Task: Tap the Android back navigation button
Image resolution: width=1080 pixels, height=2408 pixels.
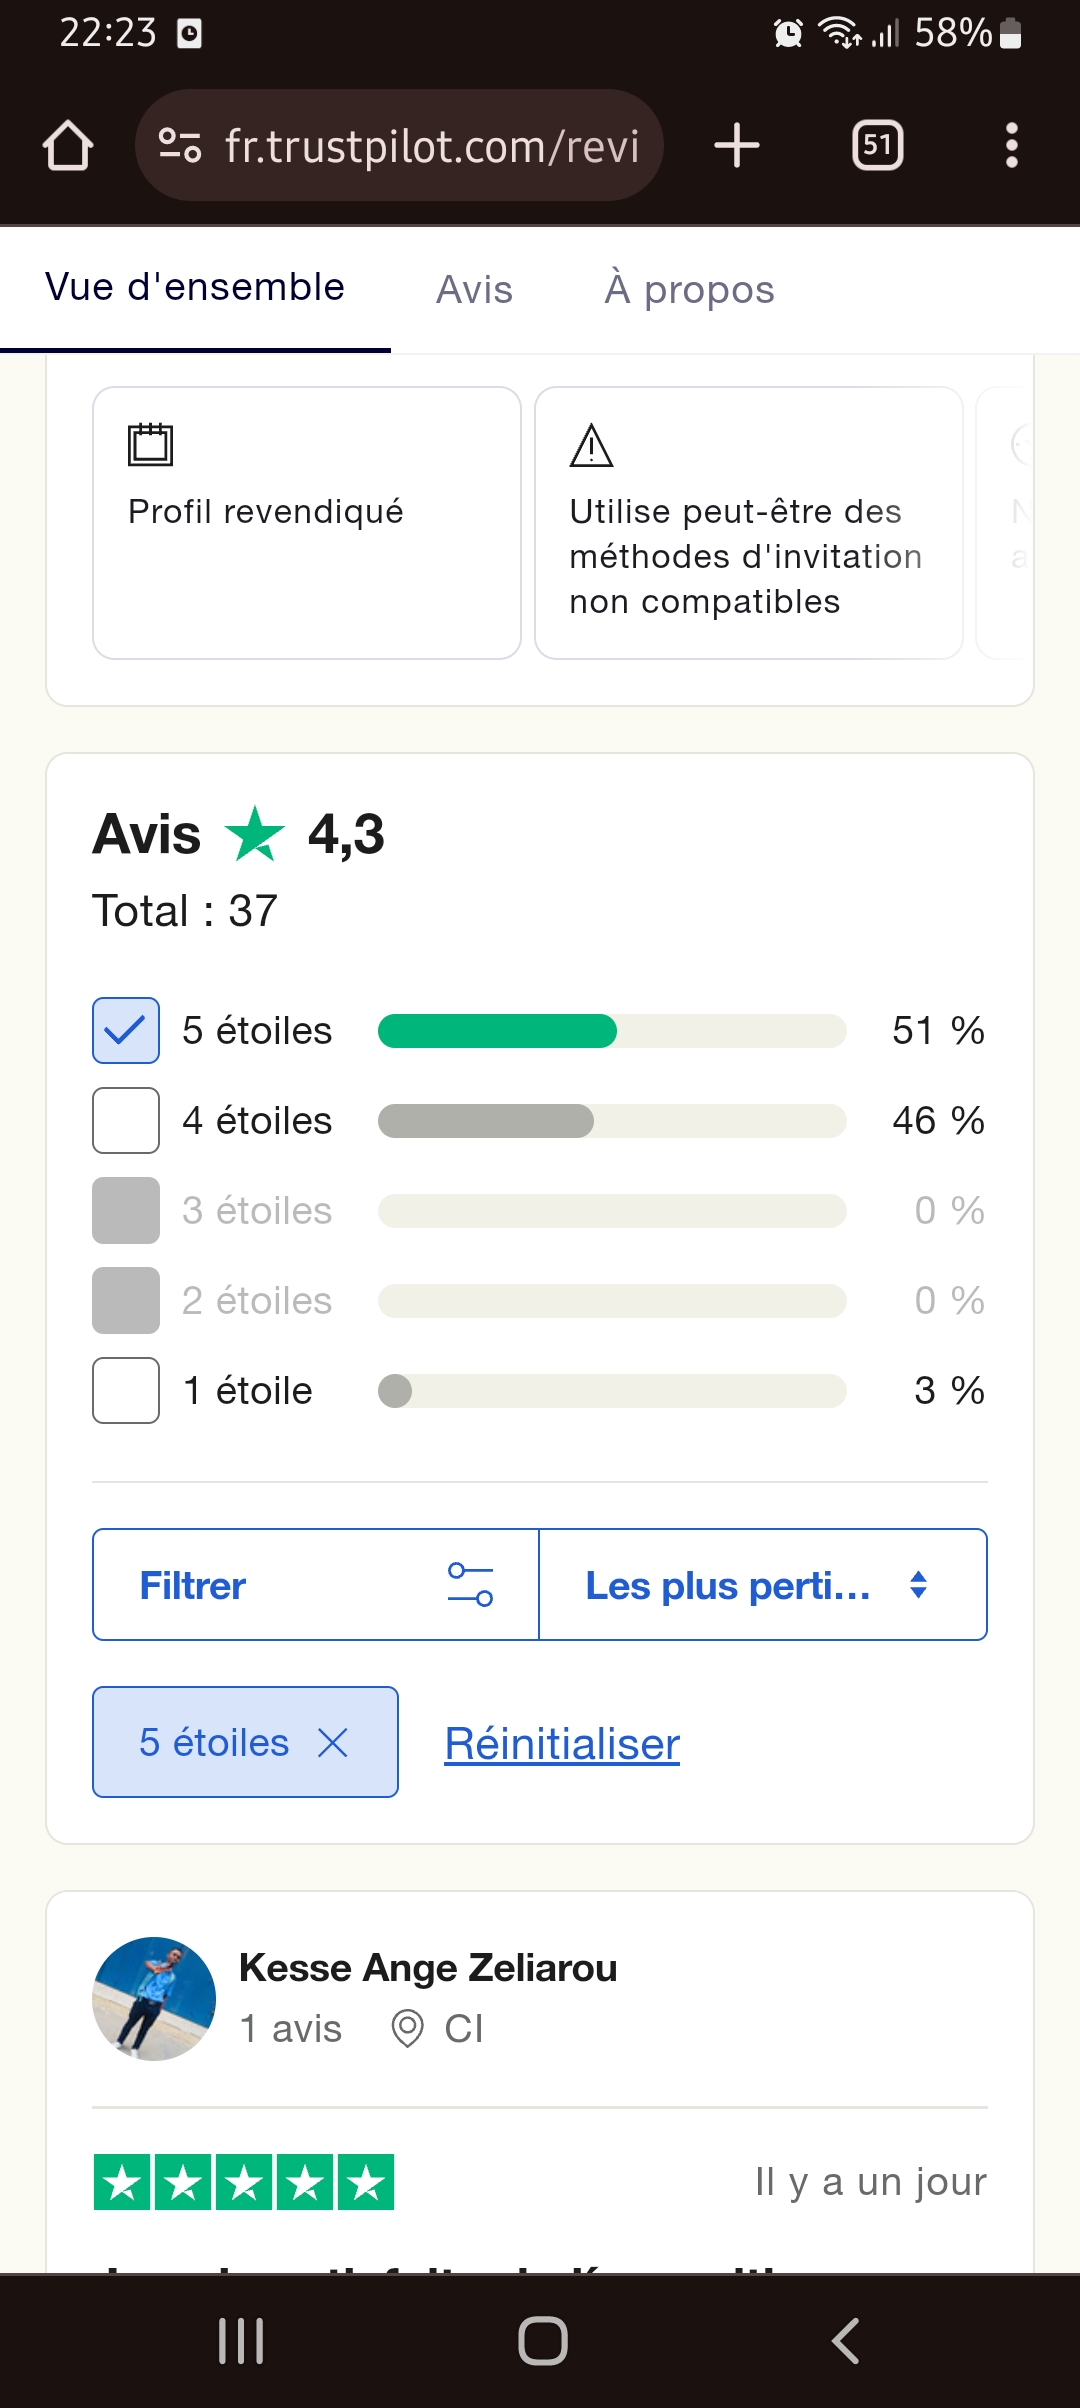Action: tap(846, 2341)
